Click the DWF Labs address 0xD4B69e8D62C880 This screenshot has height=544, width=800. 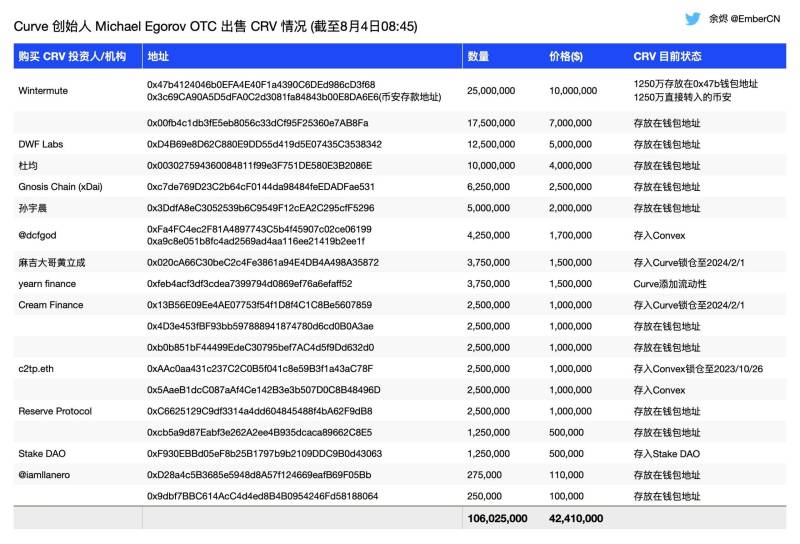point(264,144)
